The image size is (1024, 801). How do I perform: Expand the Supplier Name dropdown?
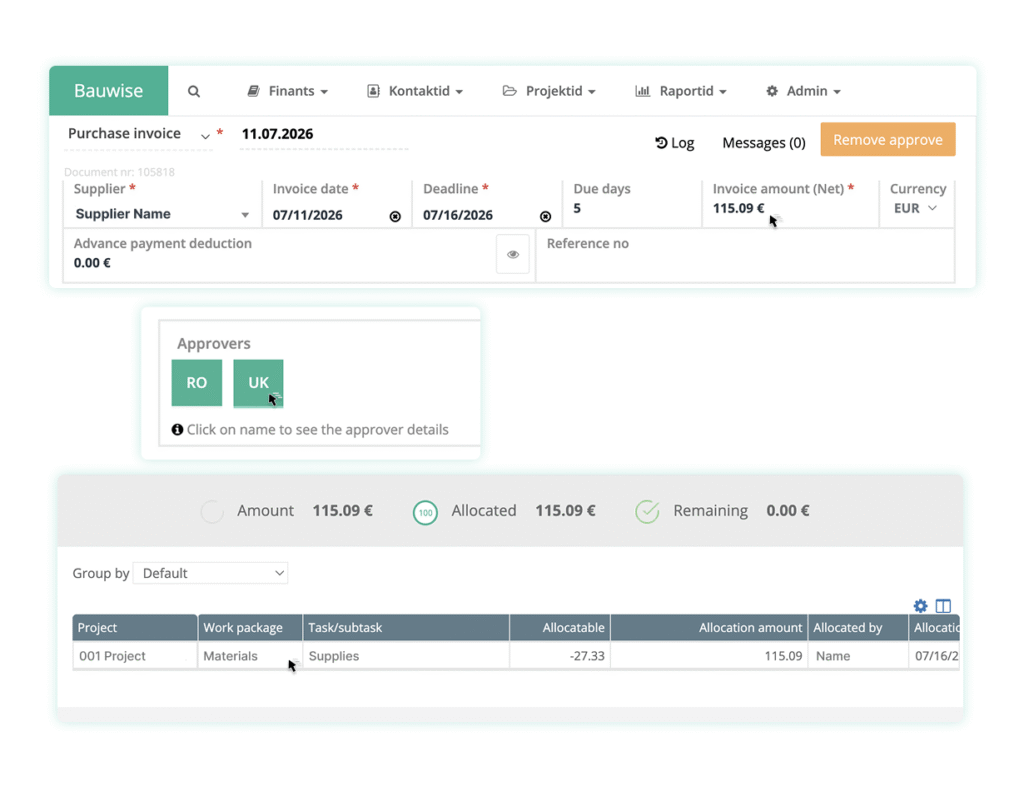[243, 214]
